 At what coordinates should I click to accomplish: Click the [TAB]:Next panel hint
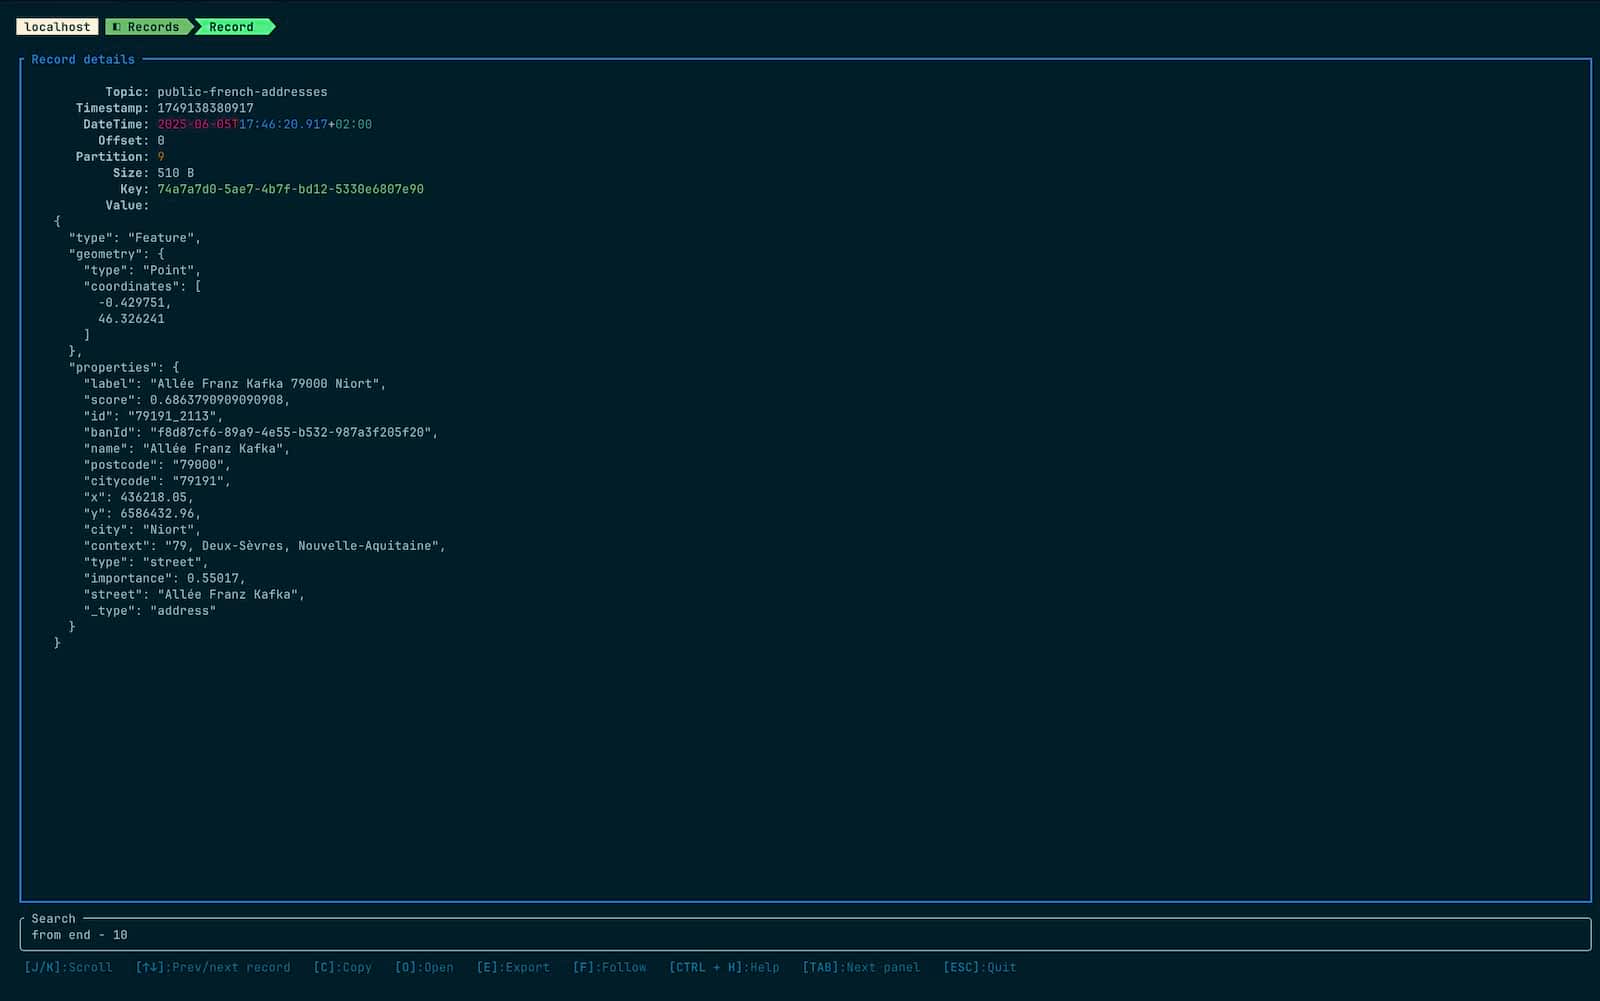point(860,967)
